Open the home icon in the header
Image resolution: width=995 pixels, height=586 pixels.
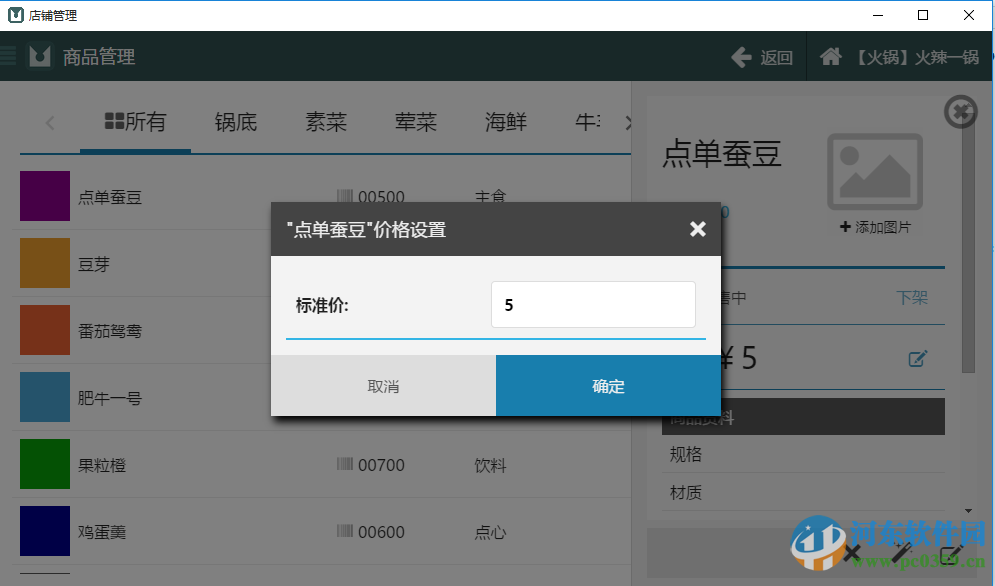(x=831, y=57)
